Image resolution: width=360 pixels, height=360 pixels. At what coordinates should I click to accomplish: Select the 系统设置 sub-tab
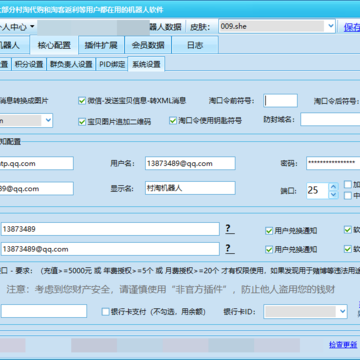click(146, 64)
